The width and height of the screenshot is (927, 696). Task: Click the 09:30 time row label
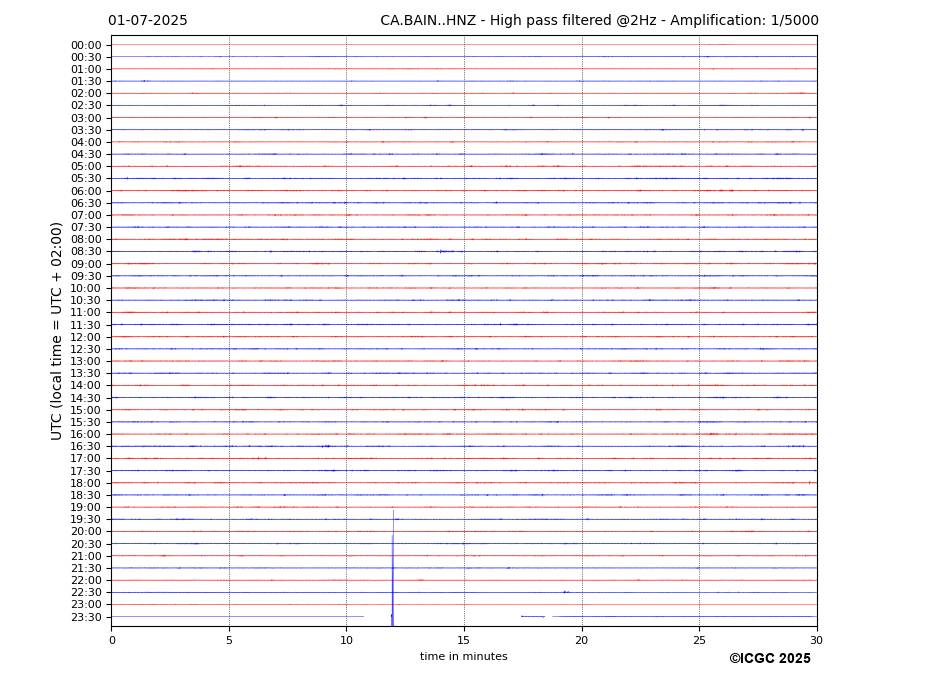coord(86,276)
